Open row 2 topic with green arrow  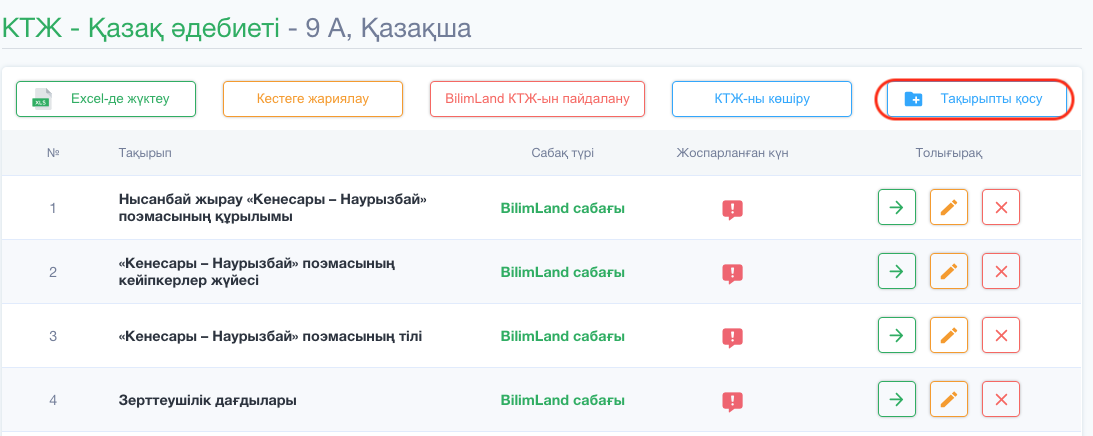pos(897,271)
